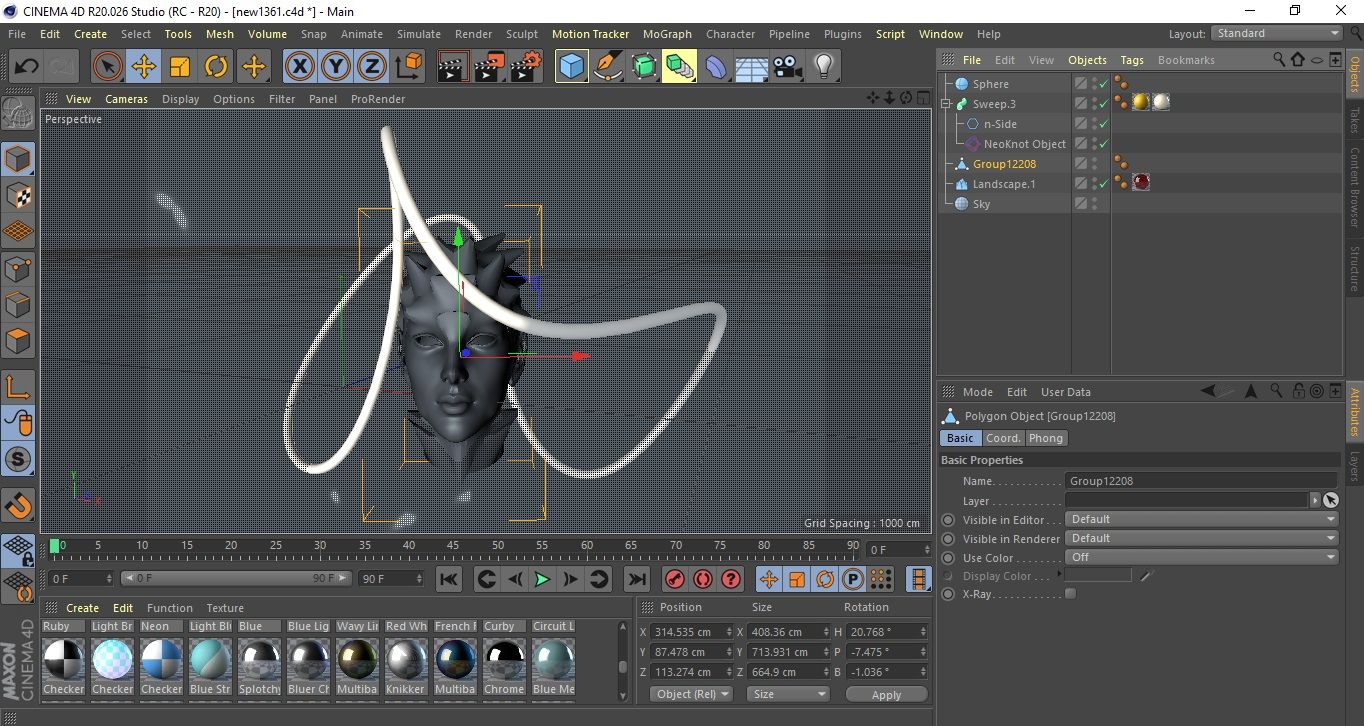Click the Deformer (bend) icon

click(715, 67)
